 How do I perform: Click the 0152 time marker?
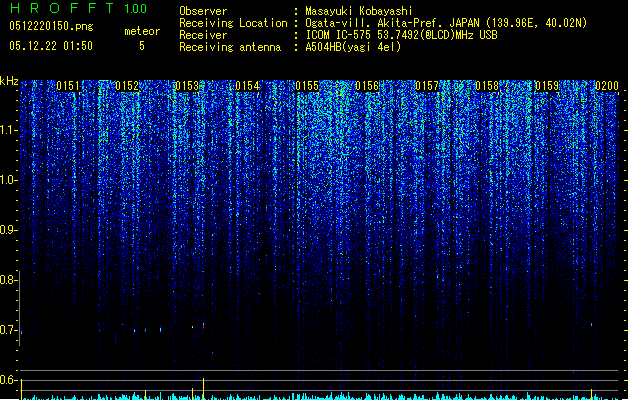[x=127, y=86]
